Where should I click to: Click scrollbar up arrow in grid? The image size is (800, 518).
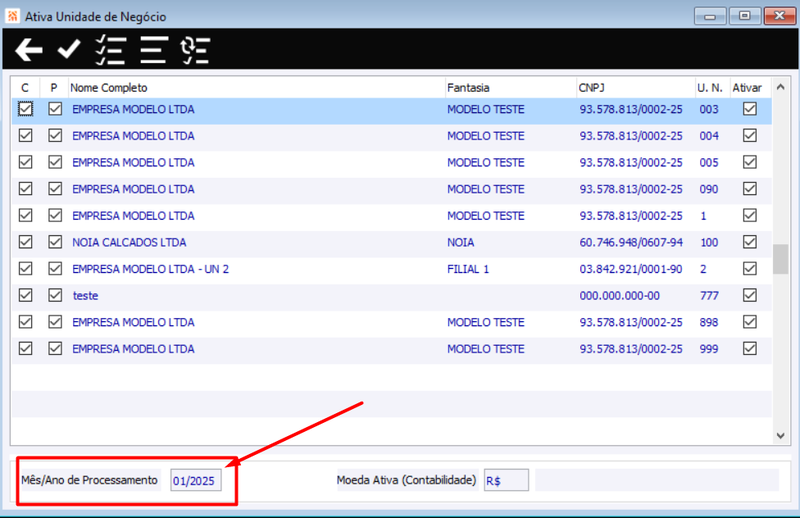pos(781,87)
